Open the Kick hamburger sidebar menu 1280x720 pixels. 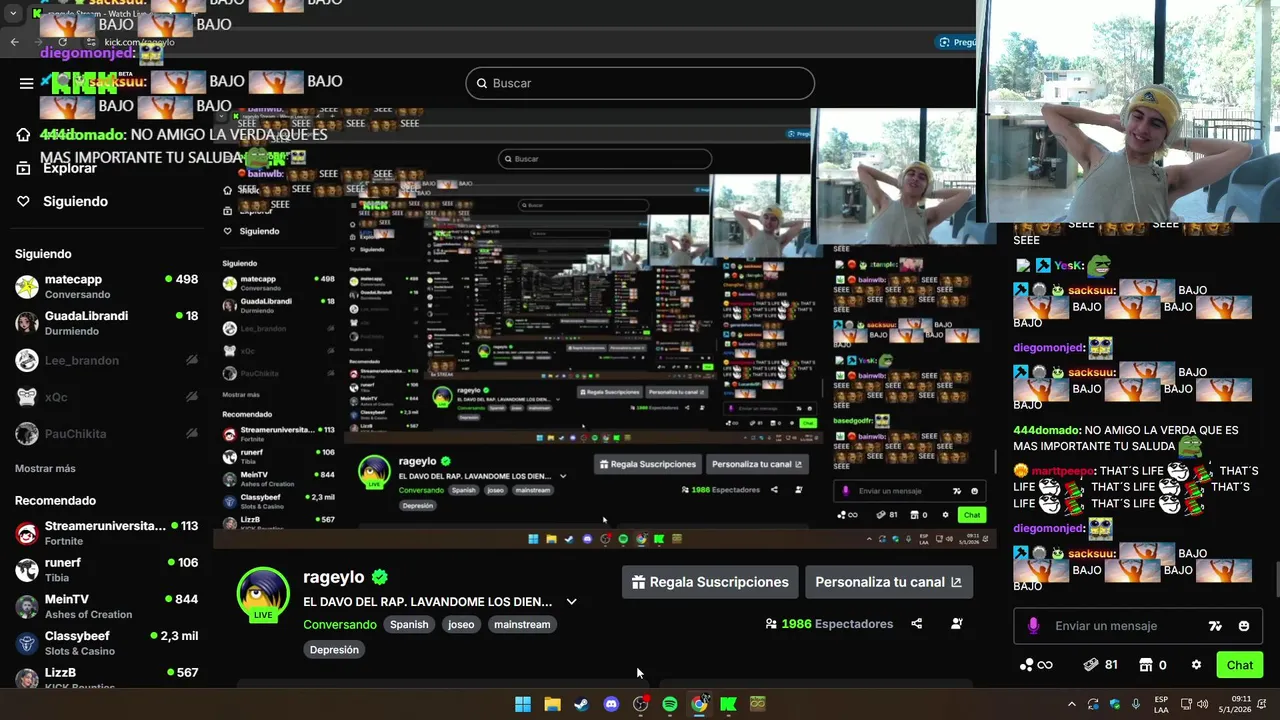(x=27, y=83)
